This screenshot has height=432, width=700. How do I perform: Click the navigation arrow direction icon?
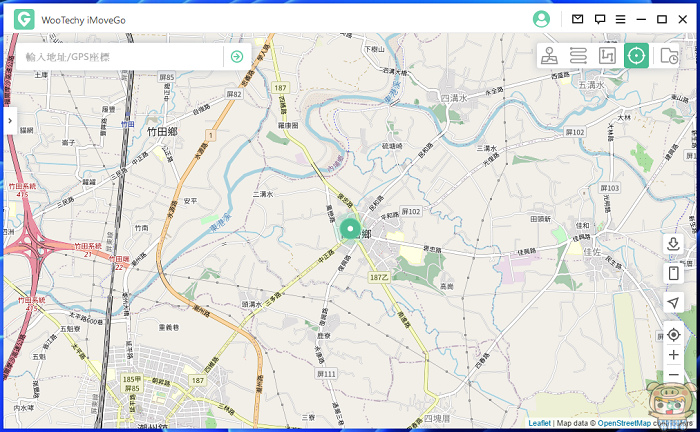coord(673,303)
